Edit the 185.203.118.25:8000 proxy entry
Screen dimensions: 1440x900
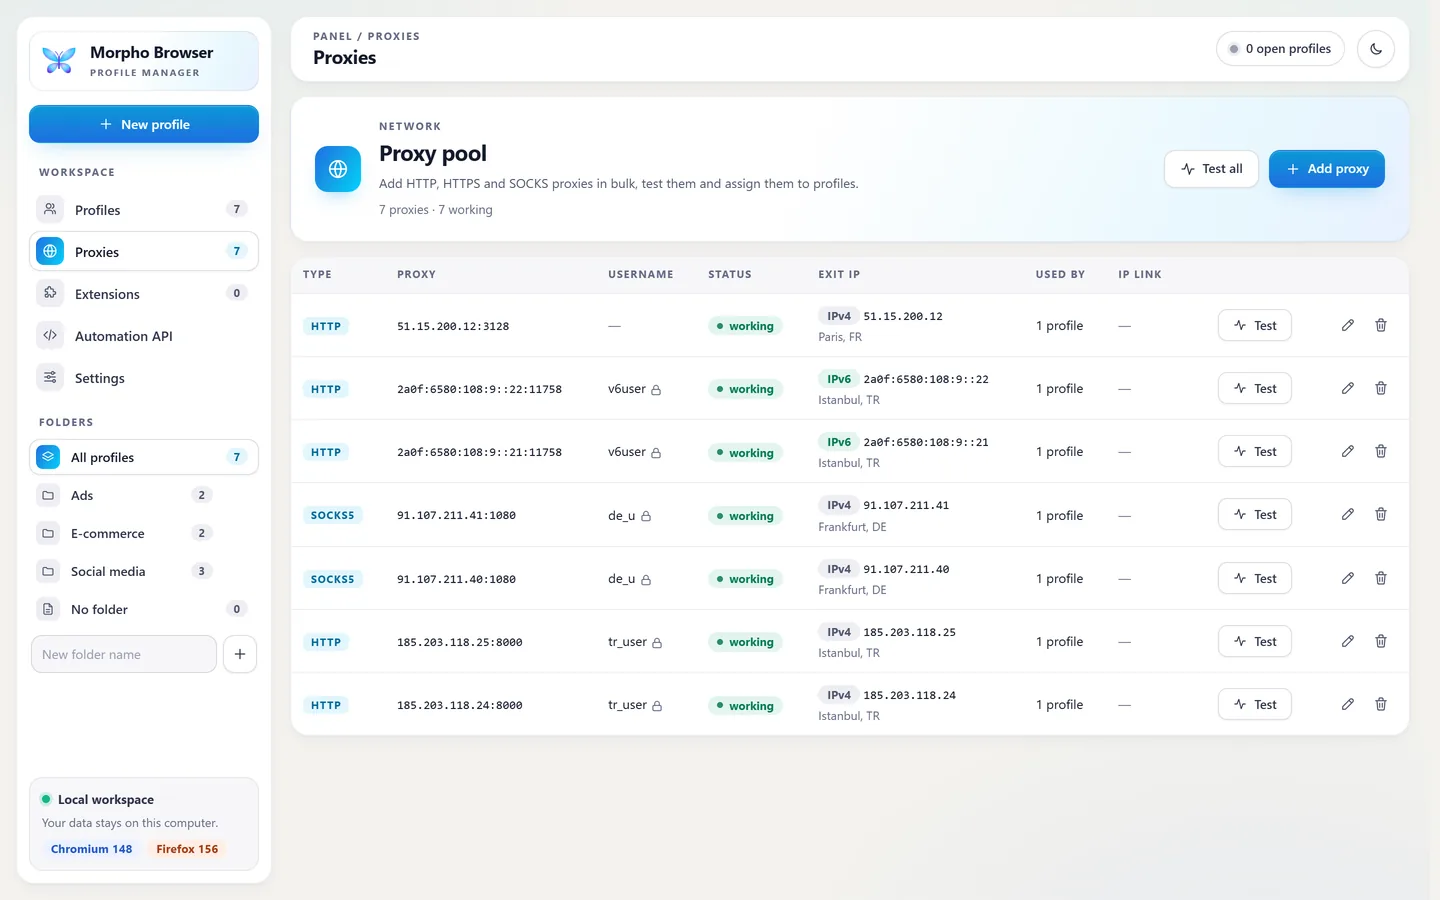[x=1348, y=641]
